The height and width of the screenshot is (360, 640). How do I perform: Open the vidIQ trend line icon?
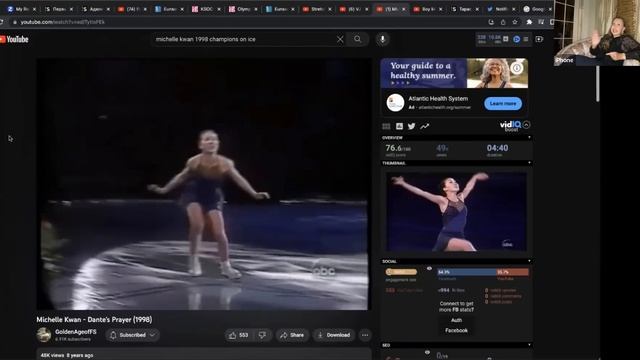pyautogui.click(x=424, y=126)
